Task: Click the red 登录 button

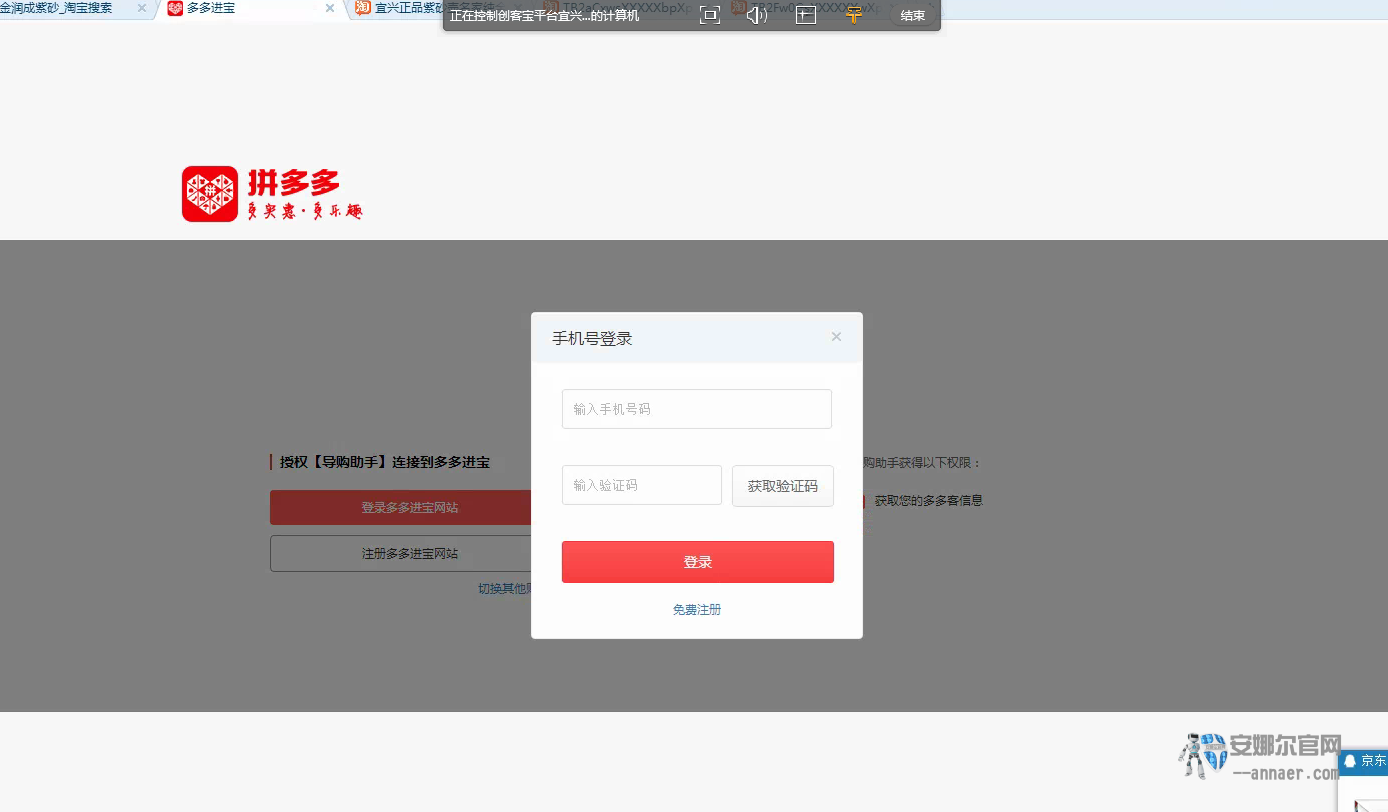Action: [x=698, y=562]
